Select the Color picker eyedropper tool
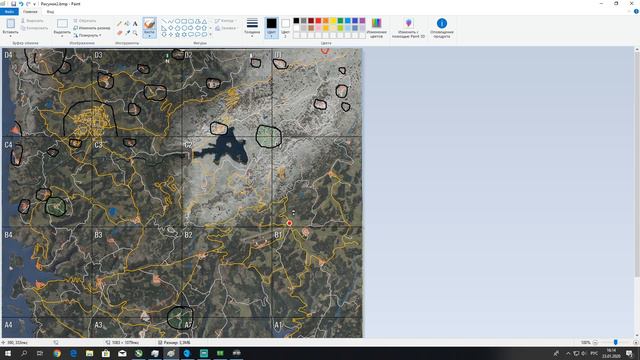Screen dimensions: 640x360 pyautogui.click(x=127, y=32)
